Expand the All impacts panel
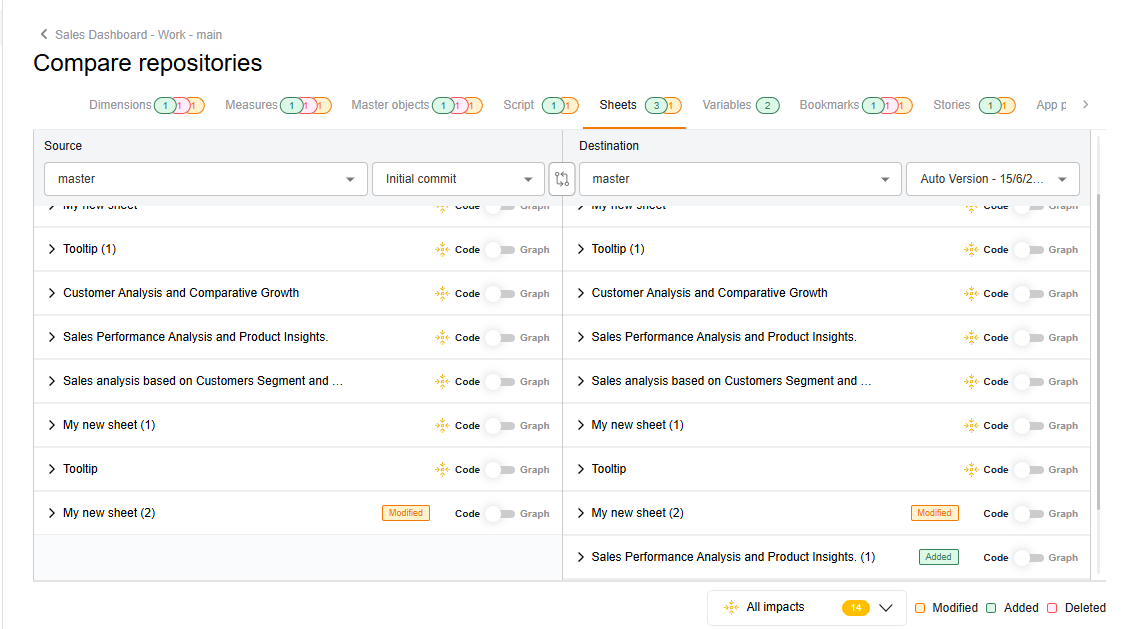The width and height of the screenshot is (1128, 629). pos(885,607)
